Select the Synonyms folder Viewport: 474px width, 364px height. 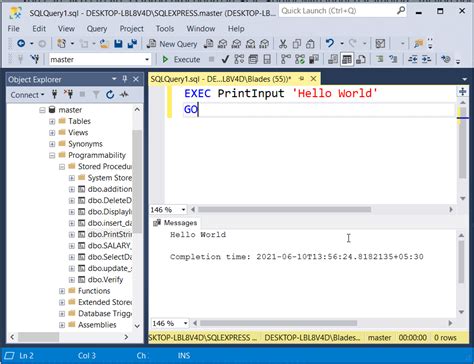[x=85, y=144]
